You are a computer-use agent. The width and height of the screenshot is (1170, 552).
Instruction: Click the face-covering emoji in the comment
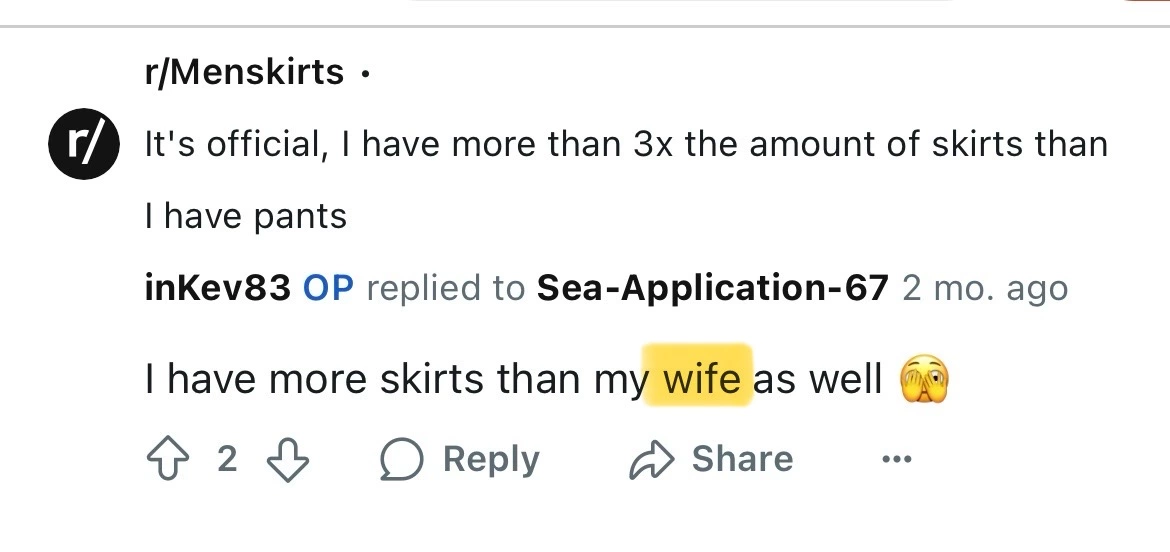click(924, 380)
